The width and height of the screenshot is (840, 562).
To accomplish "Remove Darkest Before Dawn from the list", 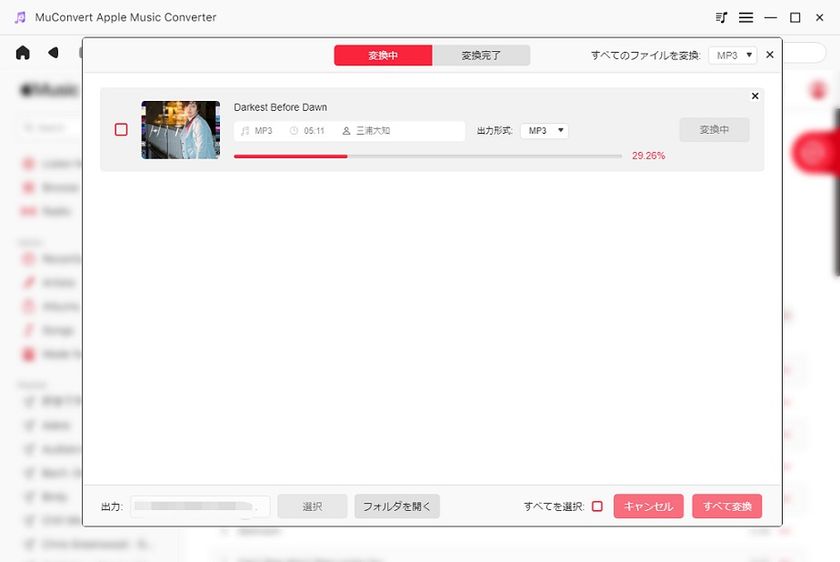I will (x=755, y=96).
